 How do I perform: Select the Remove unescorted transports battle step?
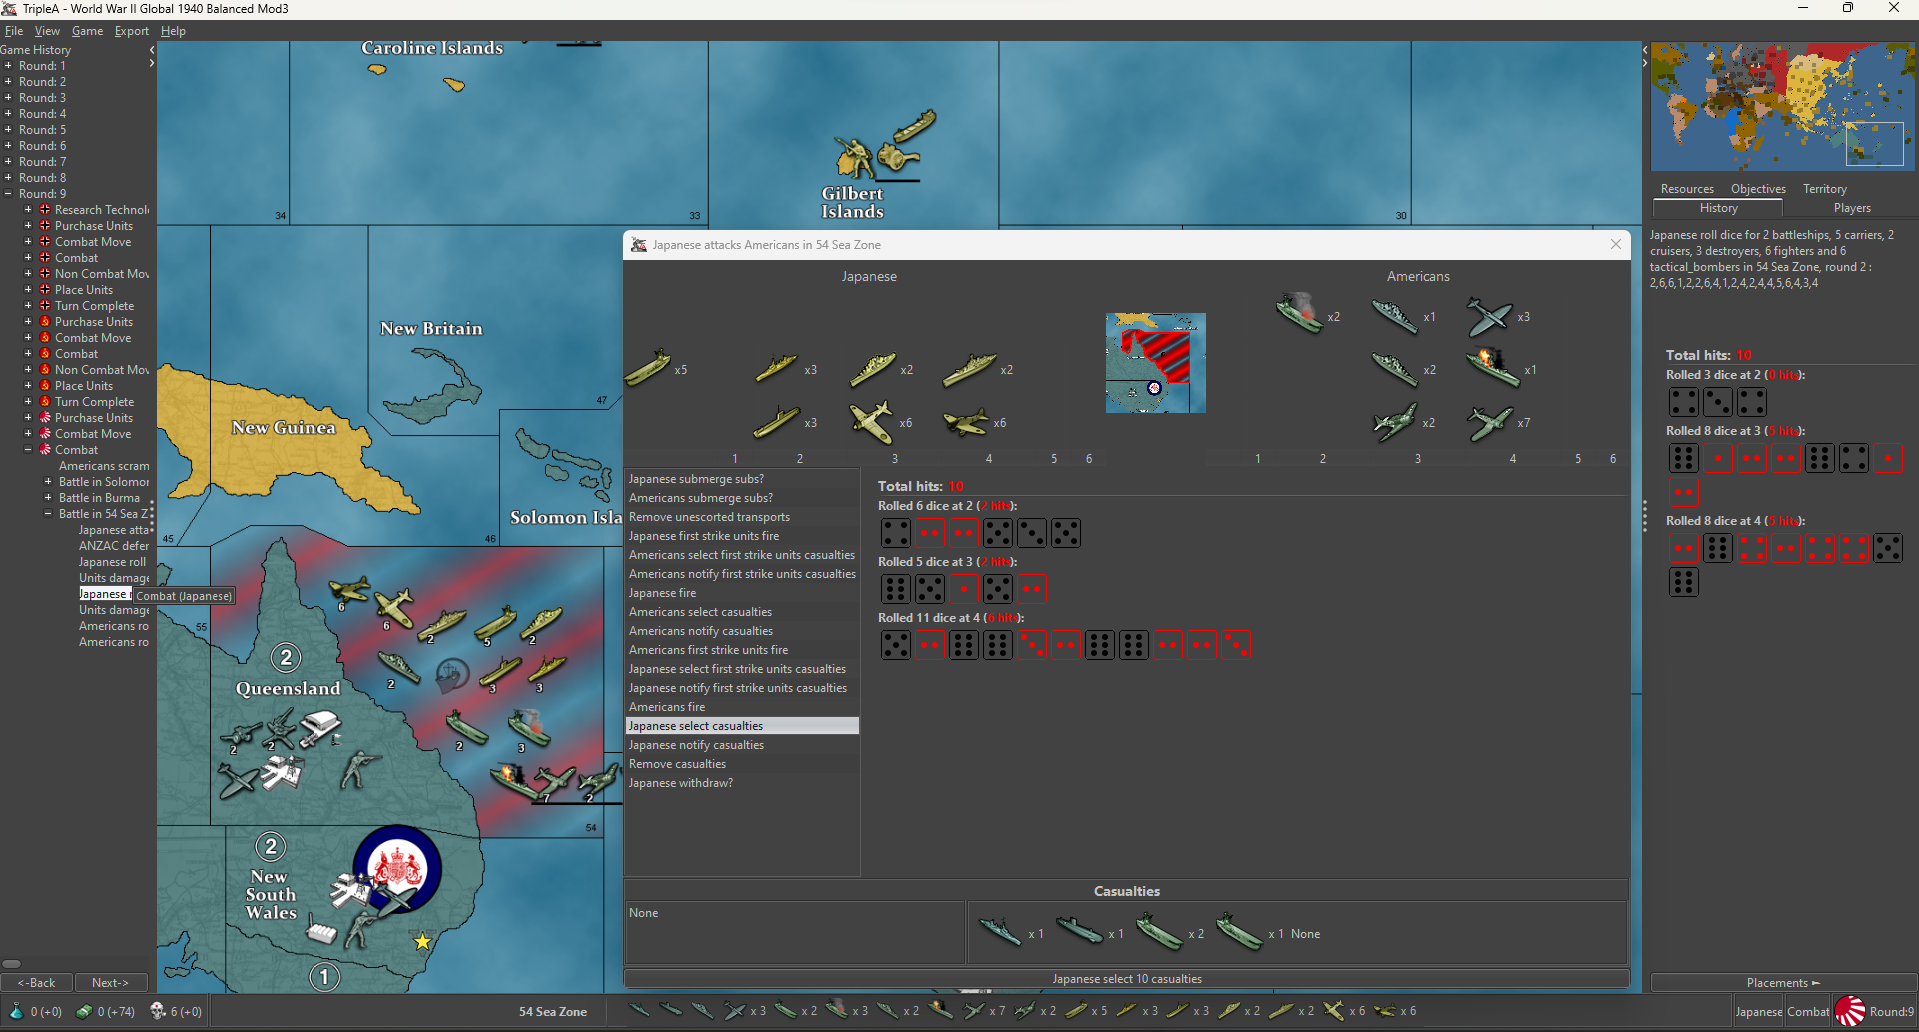(742, 517)
